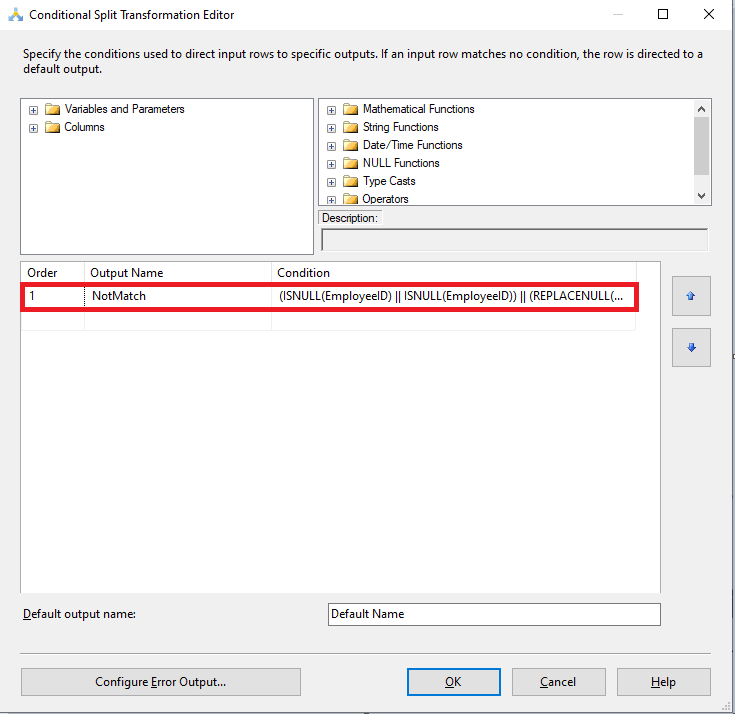Expand the Variables and Parameters node
The image size is (735, 714).
point(33,110)
